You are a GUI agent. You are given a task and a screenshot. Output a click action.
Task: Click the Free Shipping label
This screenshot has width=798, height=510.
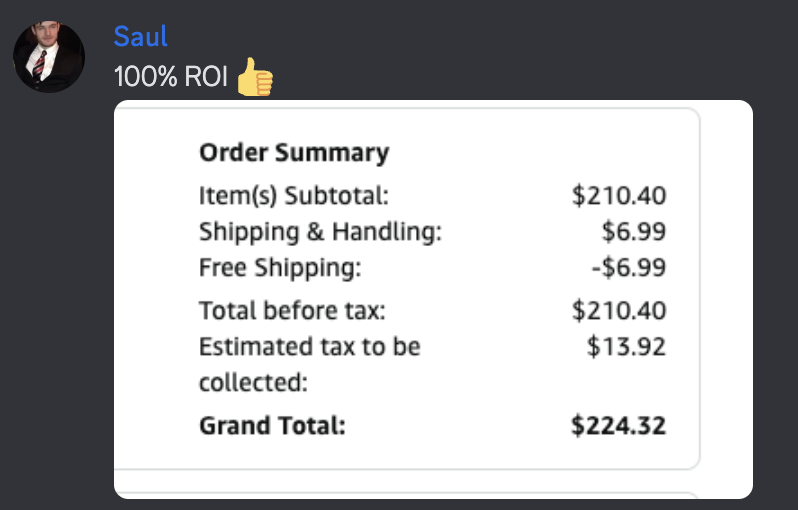279,268
